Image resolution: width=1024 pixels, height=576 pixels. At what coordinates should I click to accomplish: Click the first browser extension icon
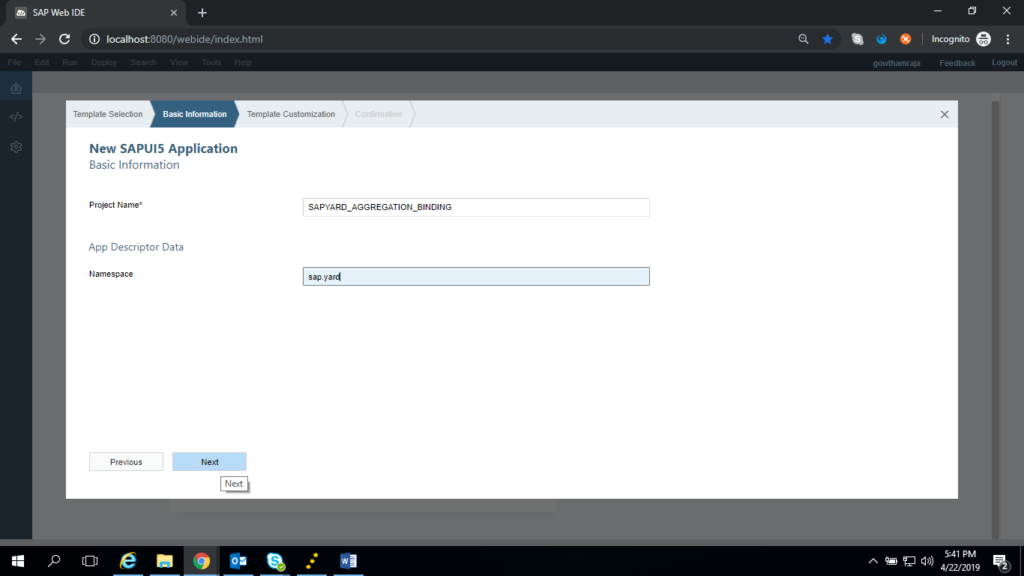tap(857, 39)
